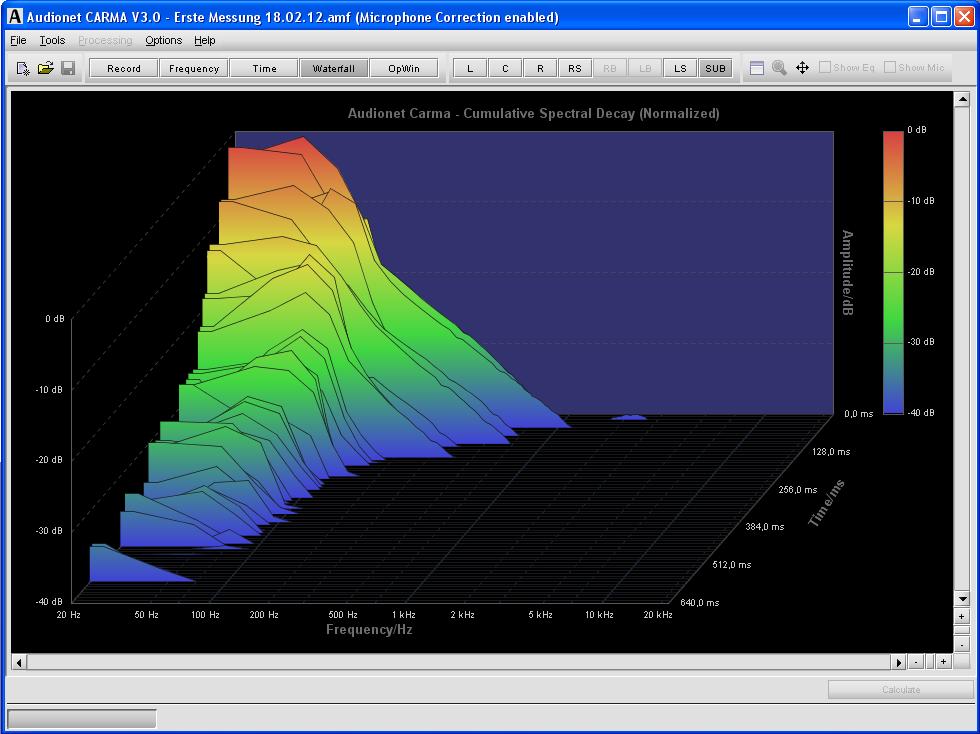This screenshot has height=734, width=980.
Task: Toggle the LS channel button
Action: [x=680, y=68]
